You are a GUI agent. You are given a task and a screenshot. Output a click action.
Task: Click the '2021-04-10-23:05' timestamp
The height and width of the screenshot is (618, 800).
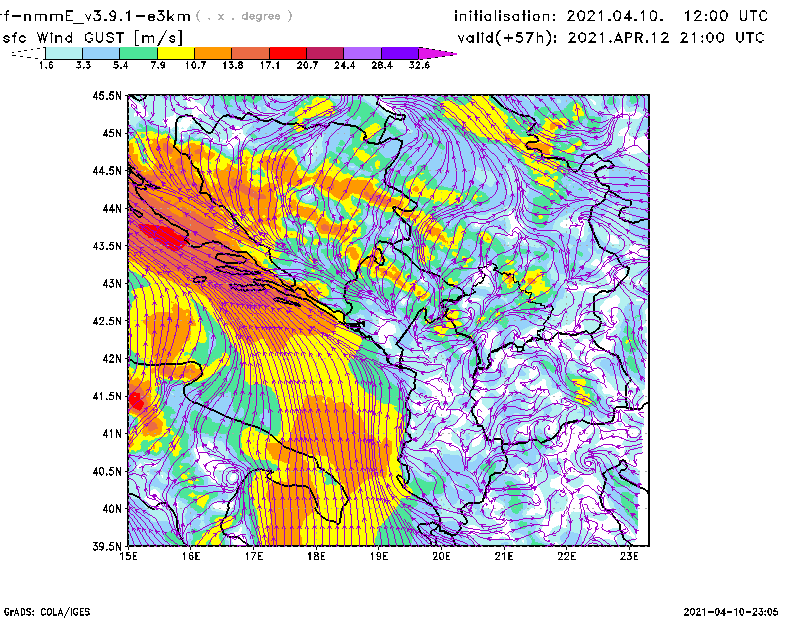pyautogui.click(x=731, y=612)
